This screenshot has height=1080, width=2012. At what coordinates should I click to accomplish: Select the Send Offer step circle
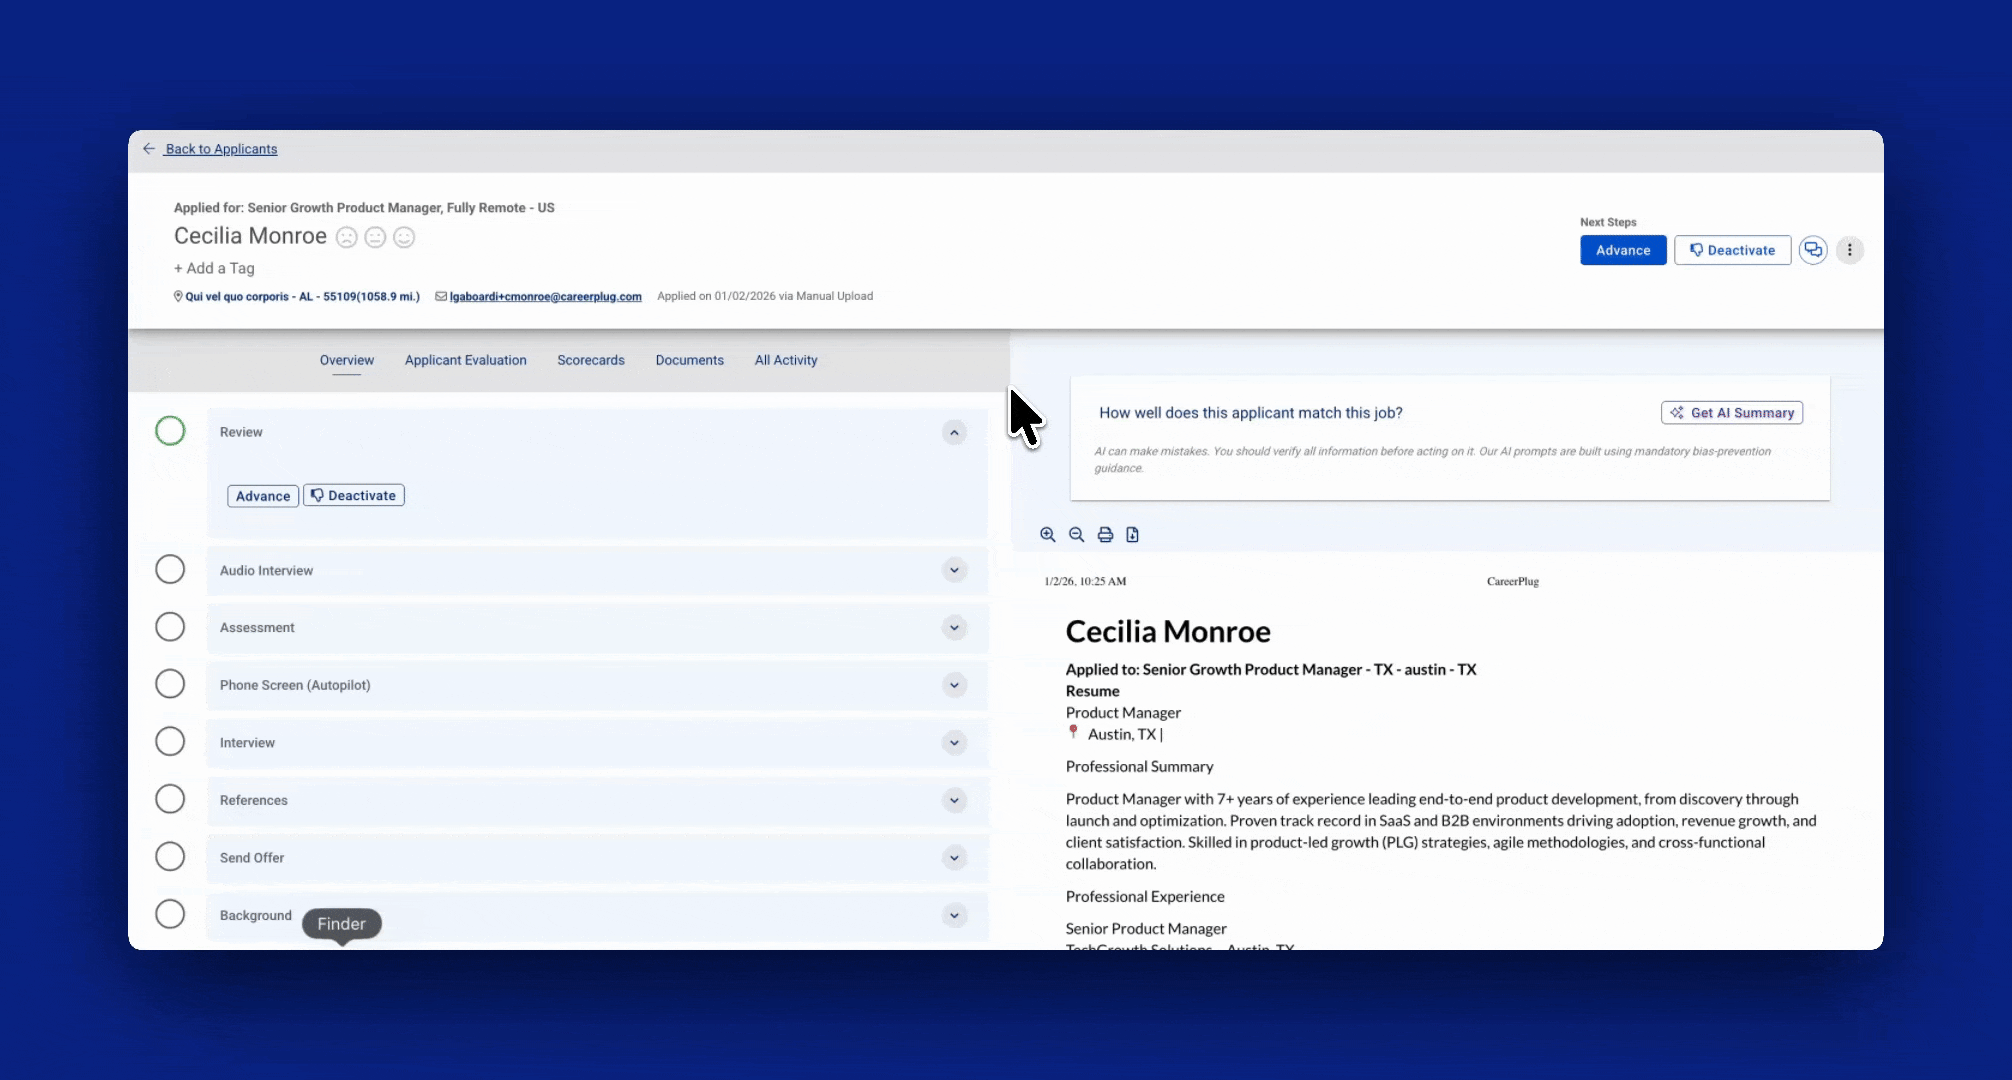(170, 857)
